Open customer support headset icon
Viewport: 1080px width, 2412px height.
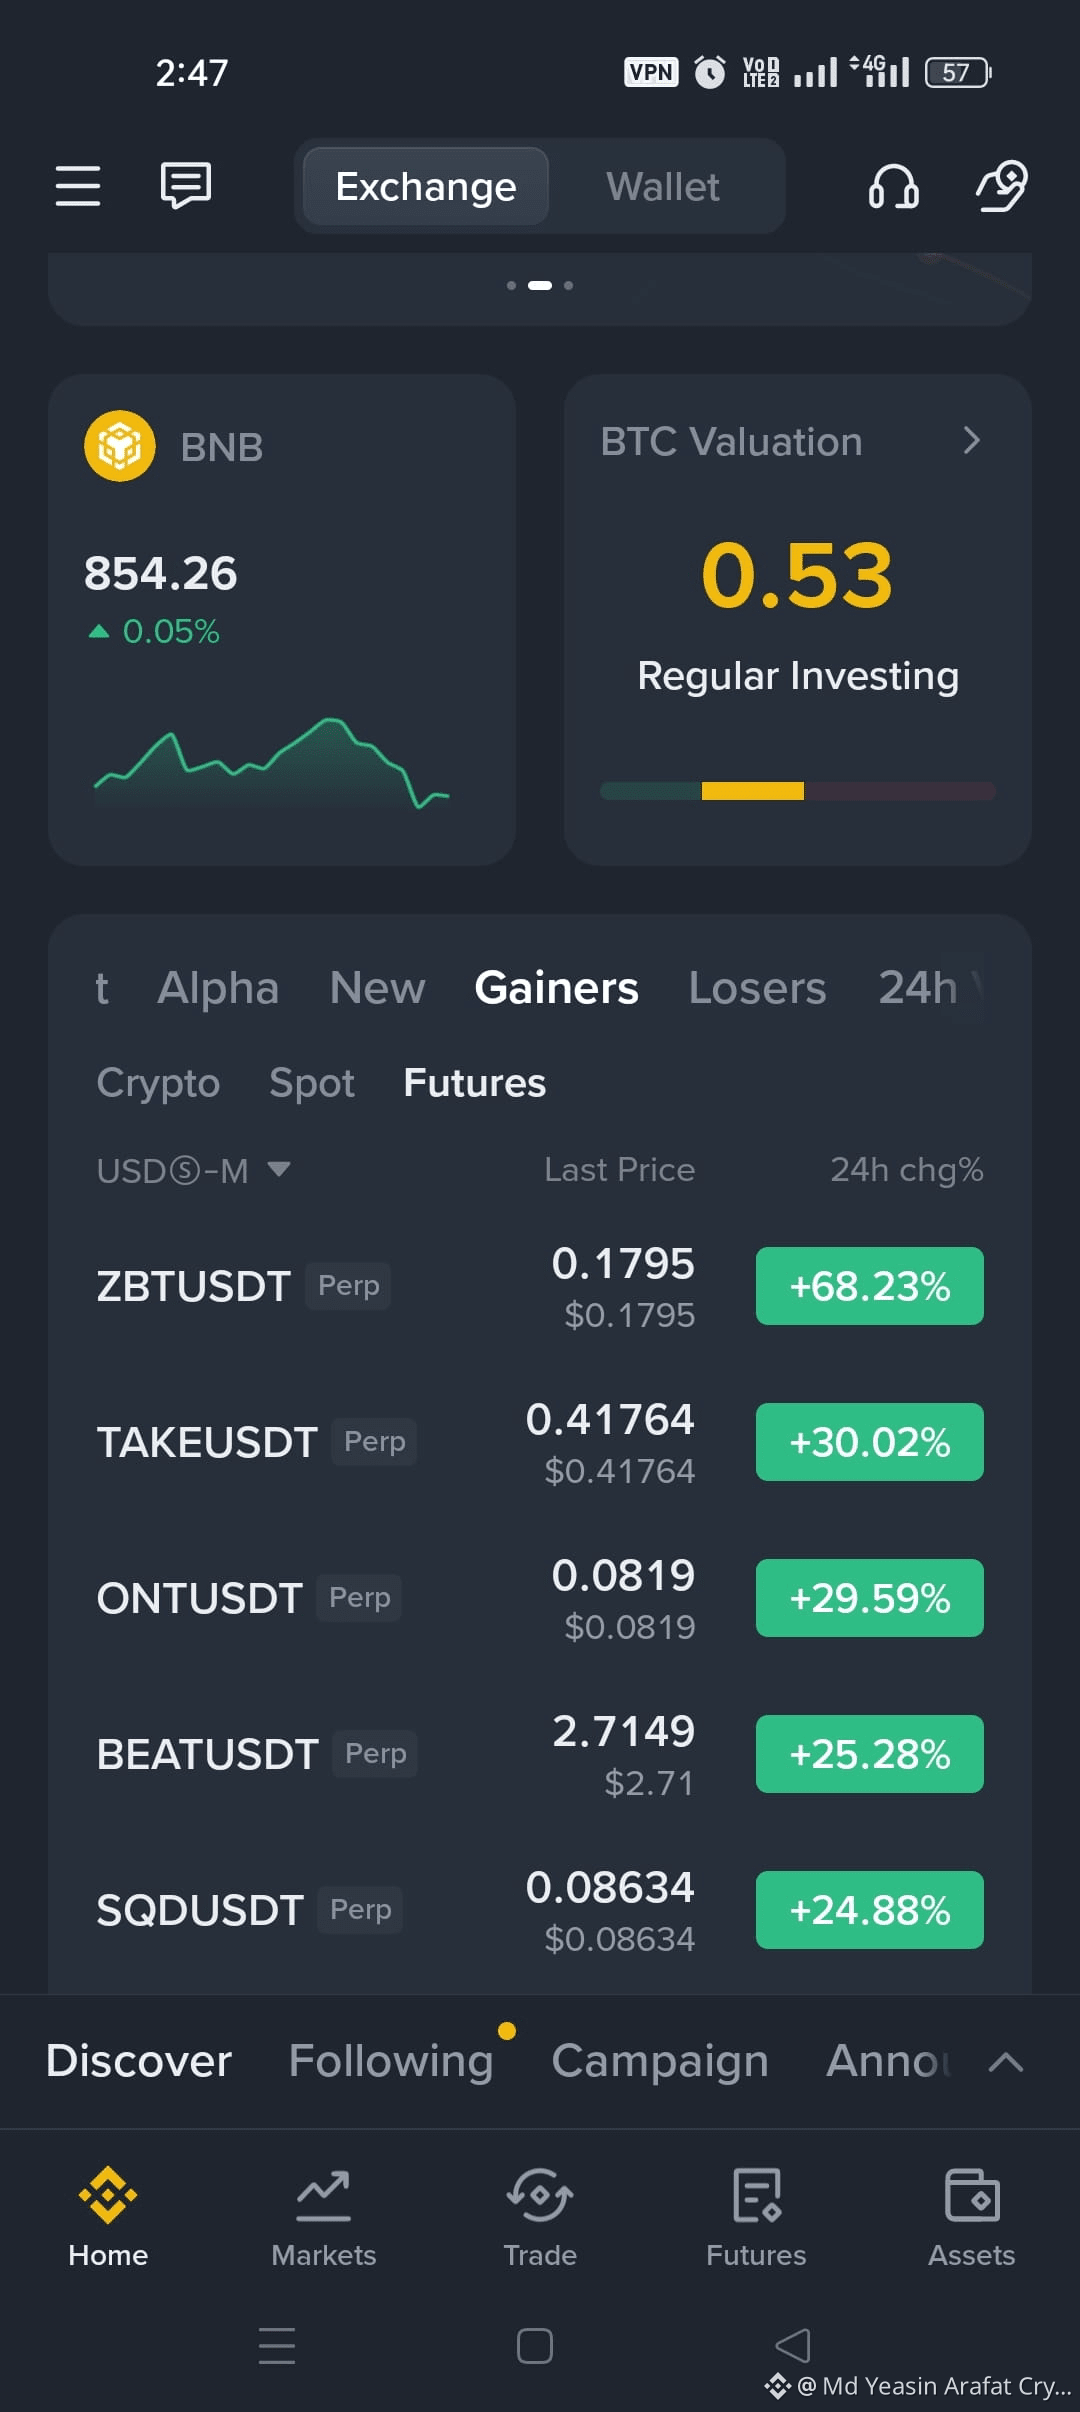click(x=893, y=186)
